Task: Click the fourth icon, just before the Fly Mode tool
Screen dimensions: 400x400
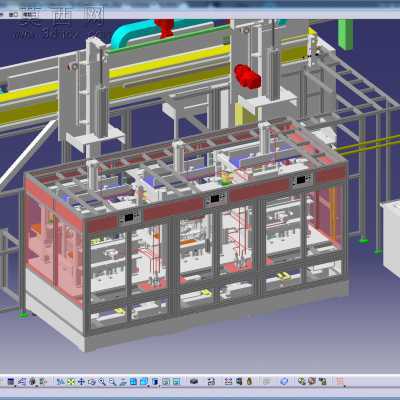Action: coord(43,381)
